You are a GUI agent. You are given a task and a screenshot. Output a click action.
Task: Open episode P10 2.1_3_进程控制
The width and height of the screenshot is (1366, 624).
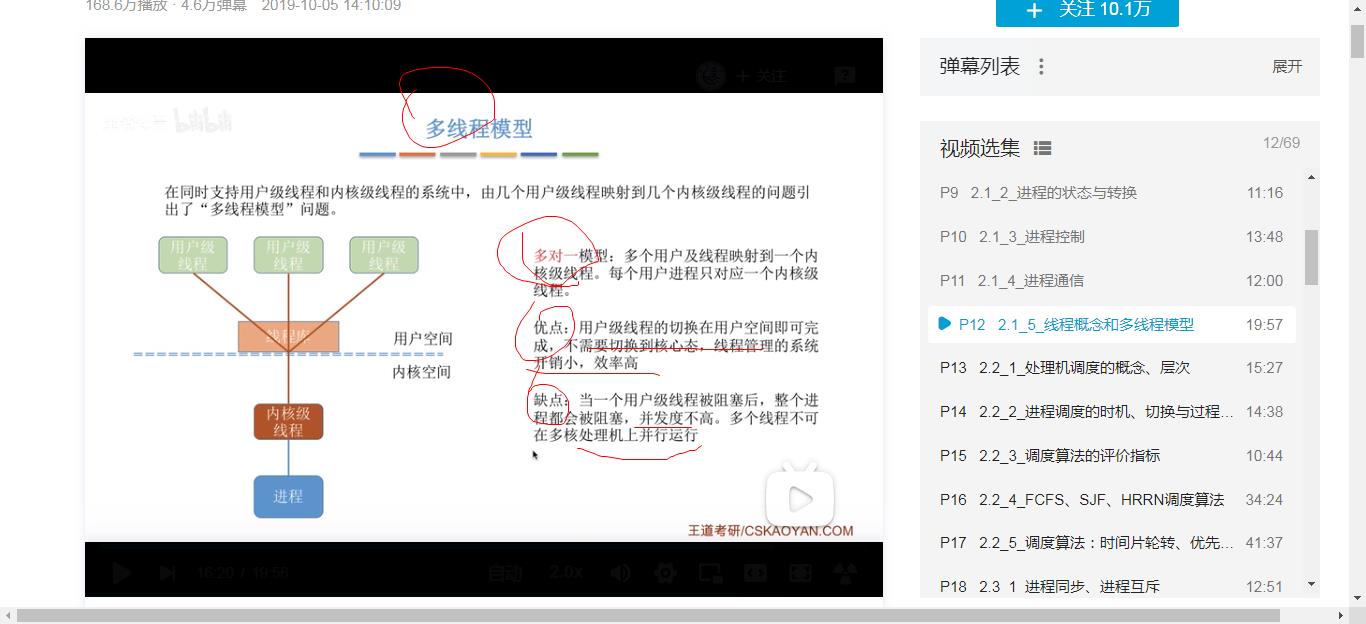[1112, 237]
